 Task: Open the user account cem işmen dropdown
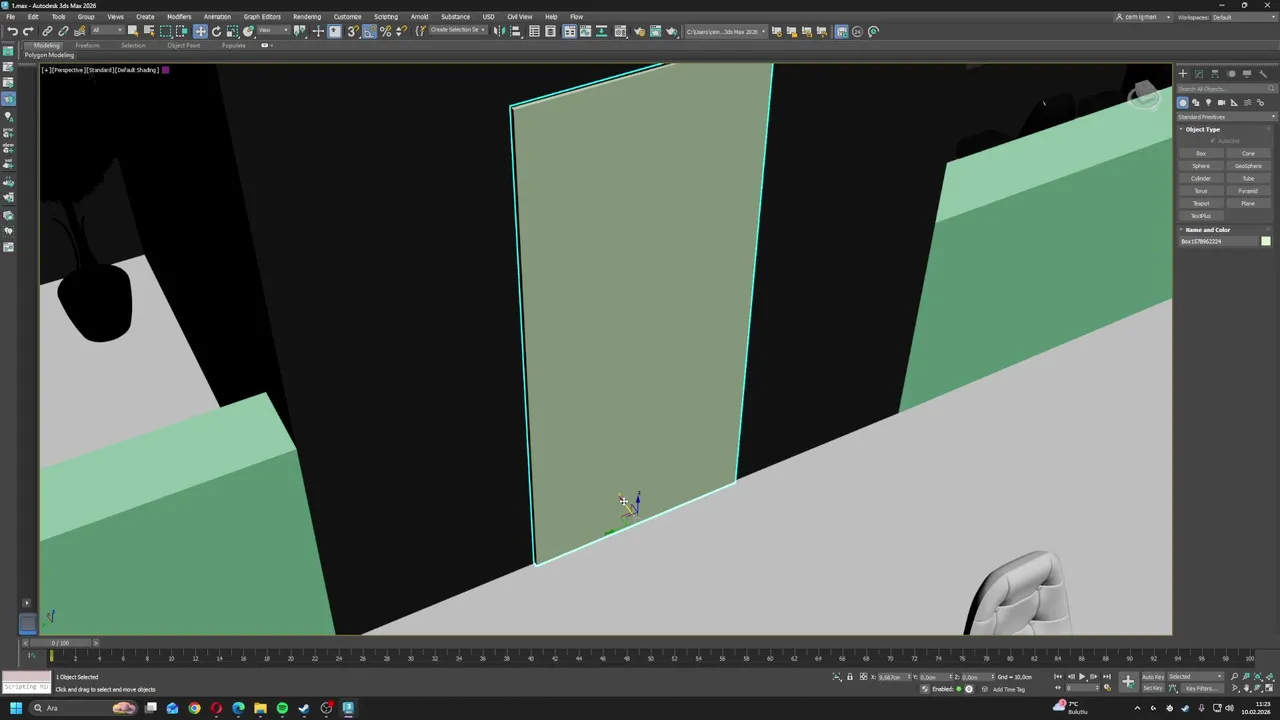tap(1144, 17)
